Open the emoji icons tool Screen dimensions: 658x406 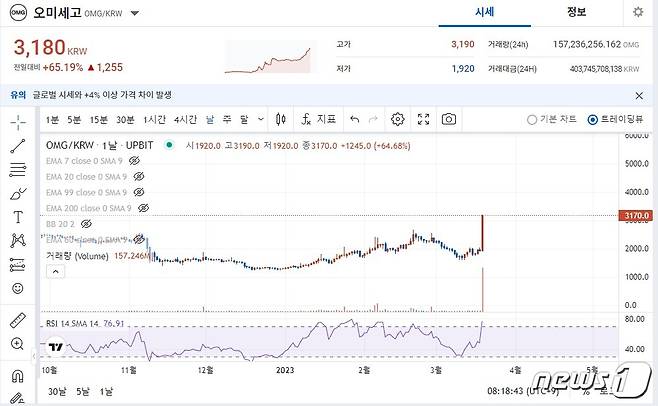[18, 288]
